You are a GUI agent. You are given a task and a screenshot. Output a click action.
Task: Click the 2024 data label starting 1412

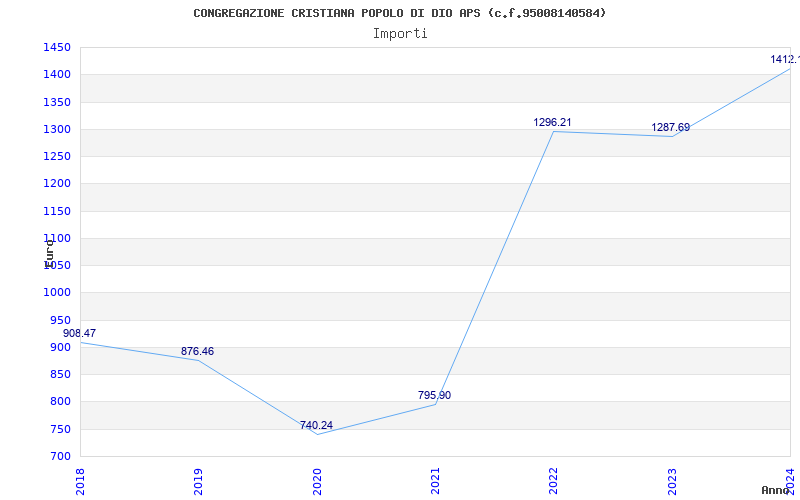785,60
